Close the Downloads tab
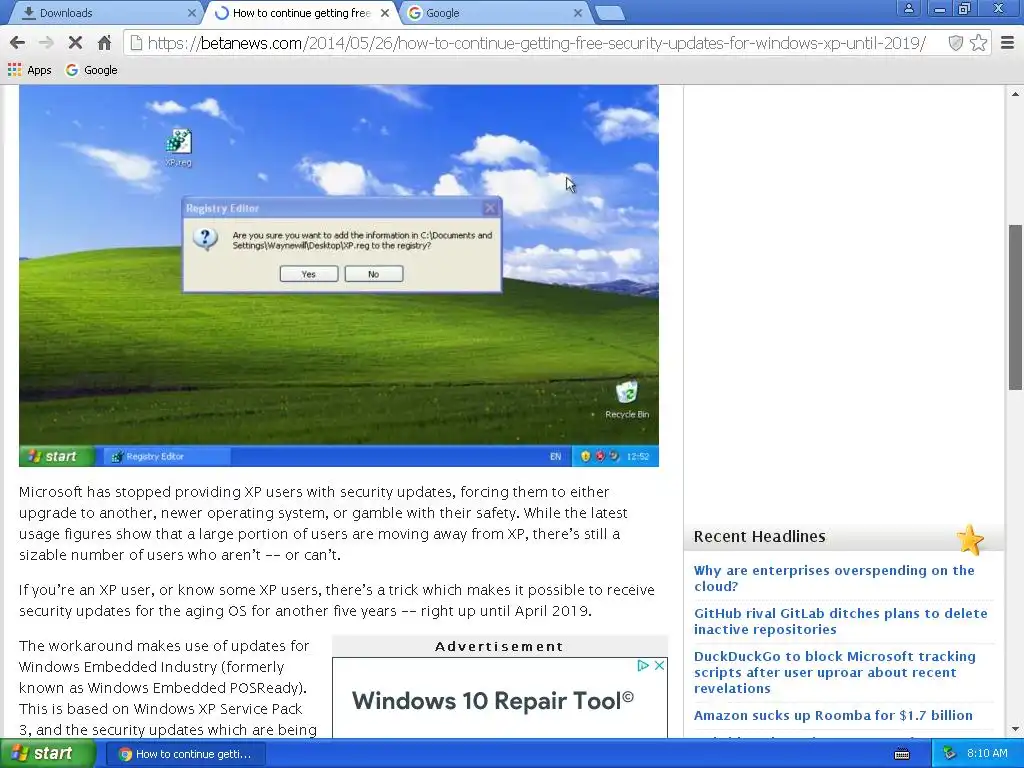The height and width of the screenshot is (768, 1024). pos(191,13)
